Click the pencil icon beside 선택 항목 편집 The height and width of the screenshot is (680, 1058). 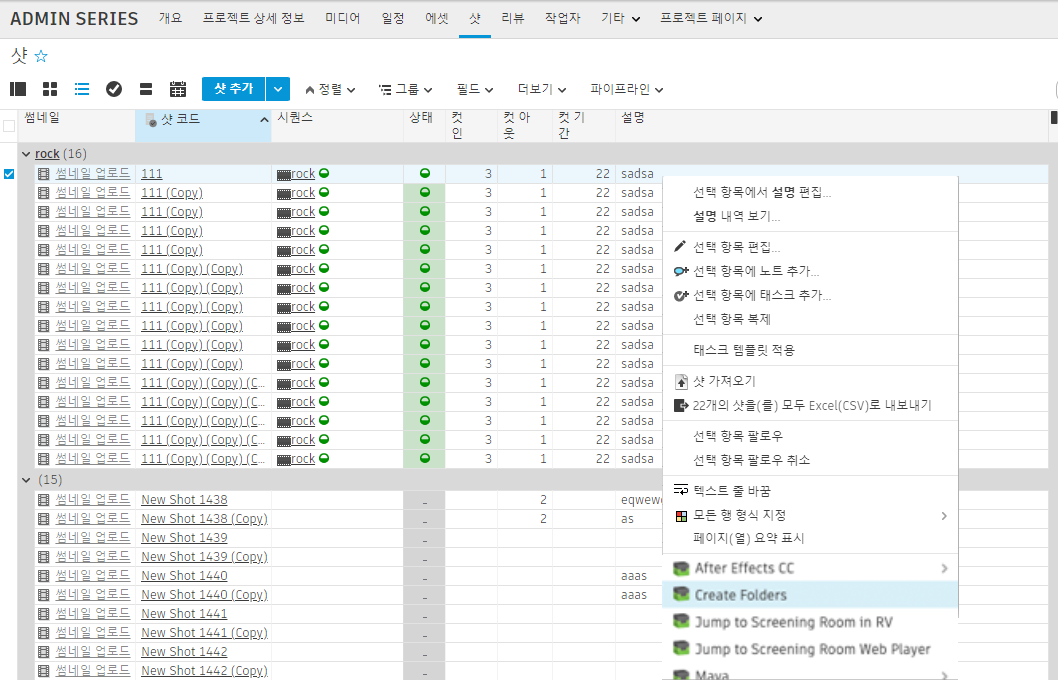click(x=680, y=246)
